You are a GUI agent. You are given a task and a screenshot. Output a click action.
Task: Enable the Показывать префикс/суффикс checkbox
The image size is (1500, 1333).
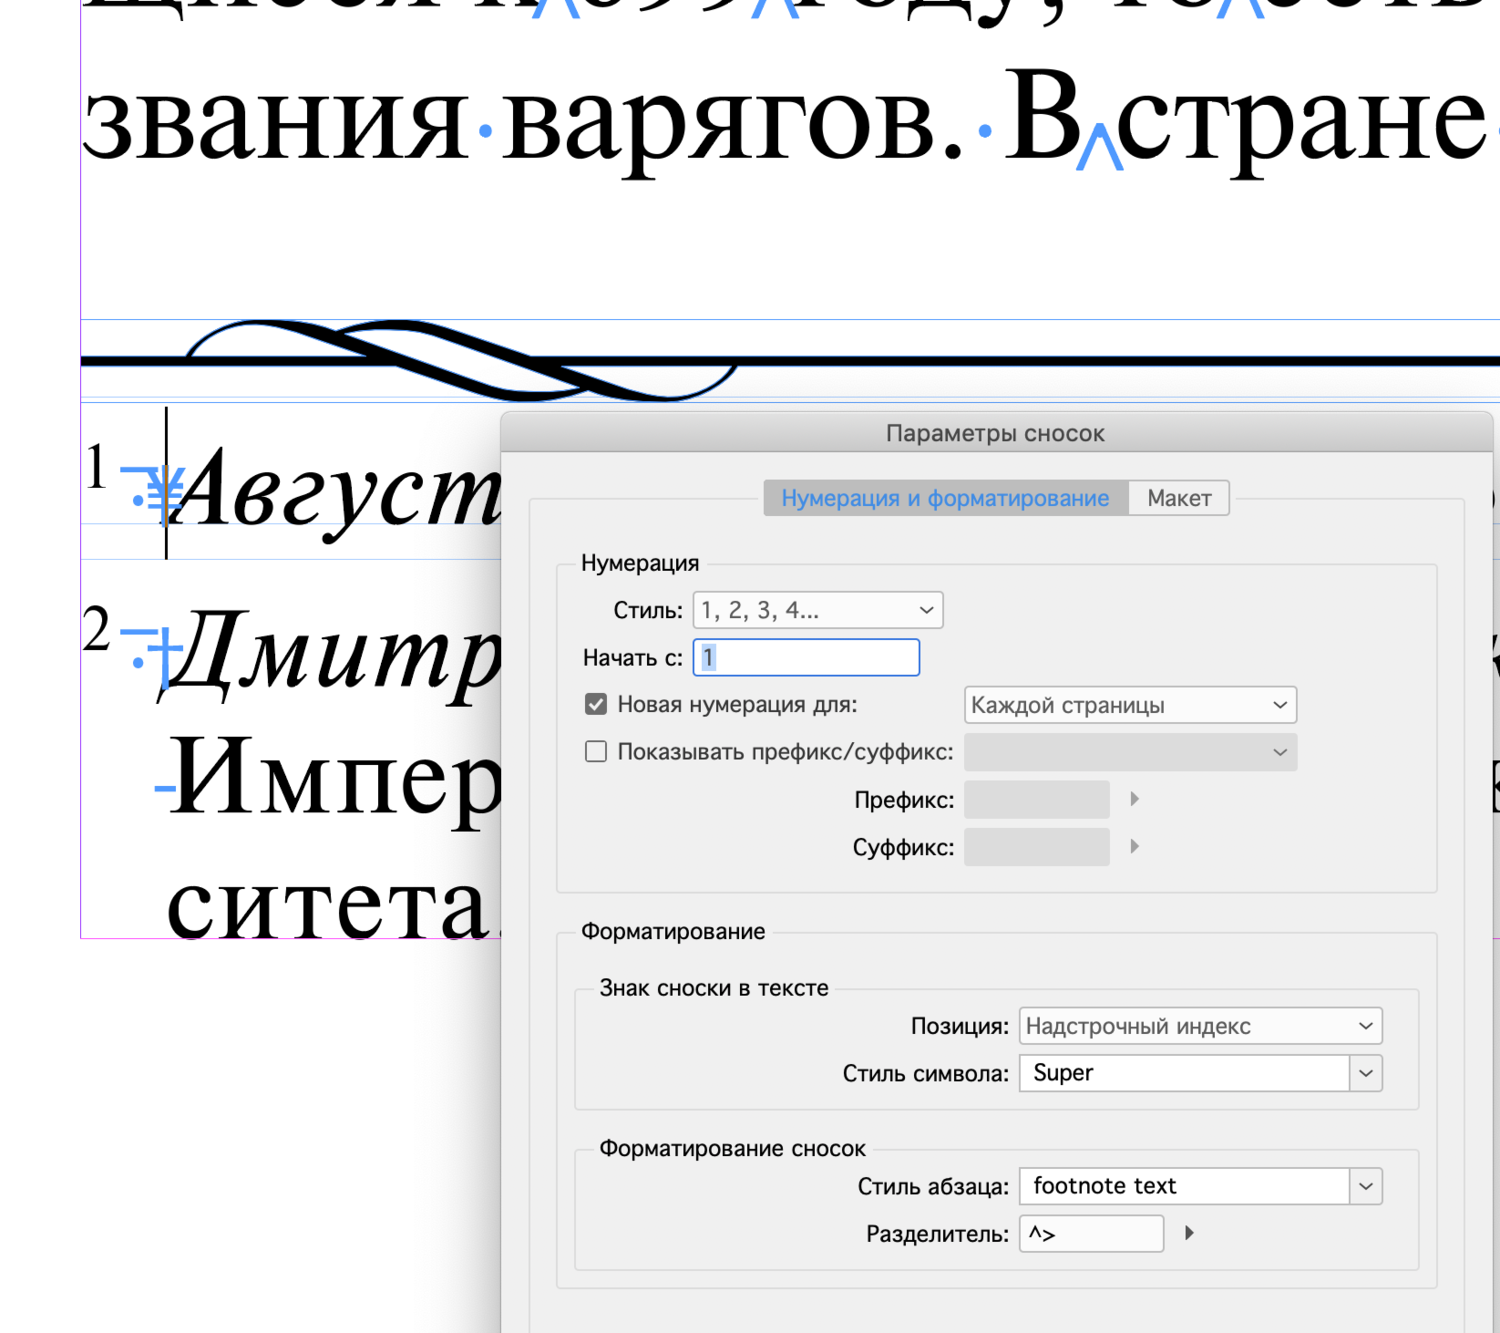[x=595, y=751]
